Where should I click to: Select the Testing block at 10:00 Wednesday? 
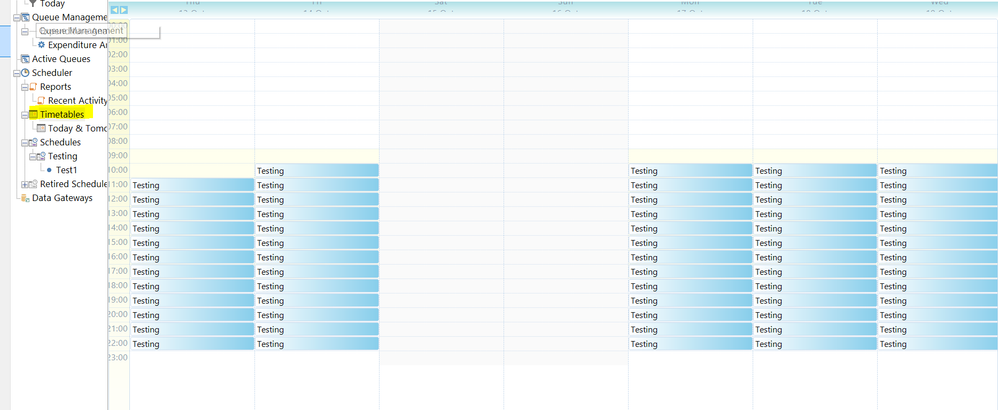[x=938, y=171]
